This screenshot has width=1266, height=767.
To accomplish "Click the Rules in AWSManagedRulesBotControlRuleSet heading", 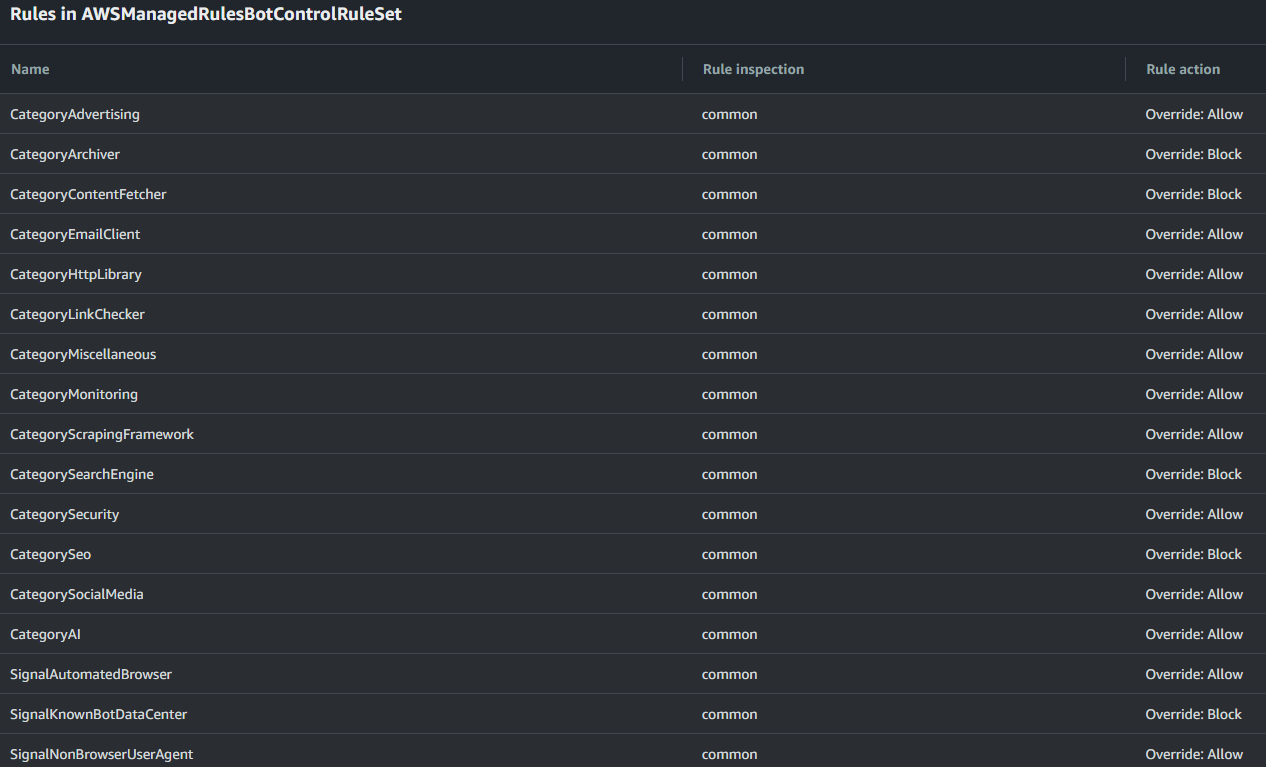I will pyautogui.click(x=207, y=14).
